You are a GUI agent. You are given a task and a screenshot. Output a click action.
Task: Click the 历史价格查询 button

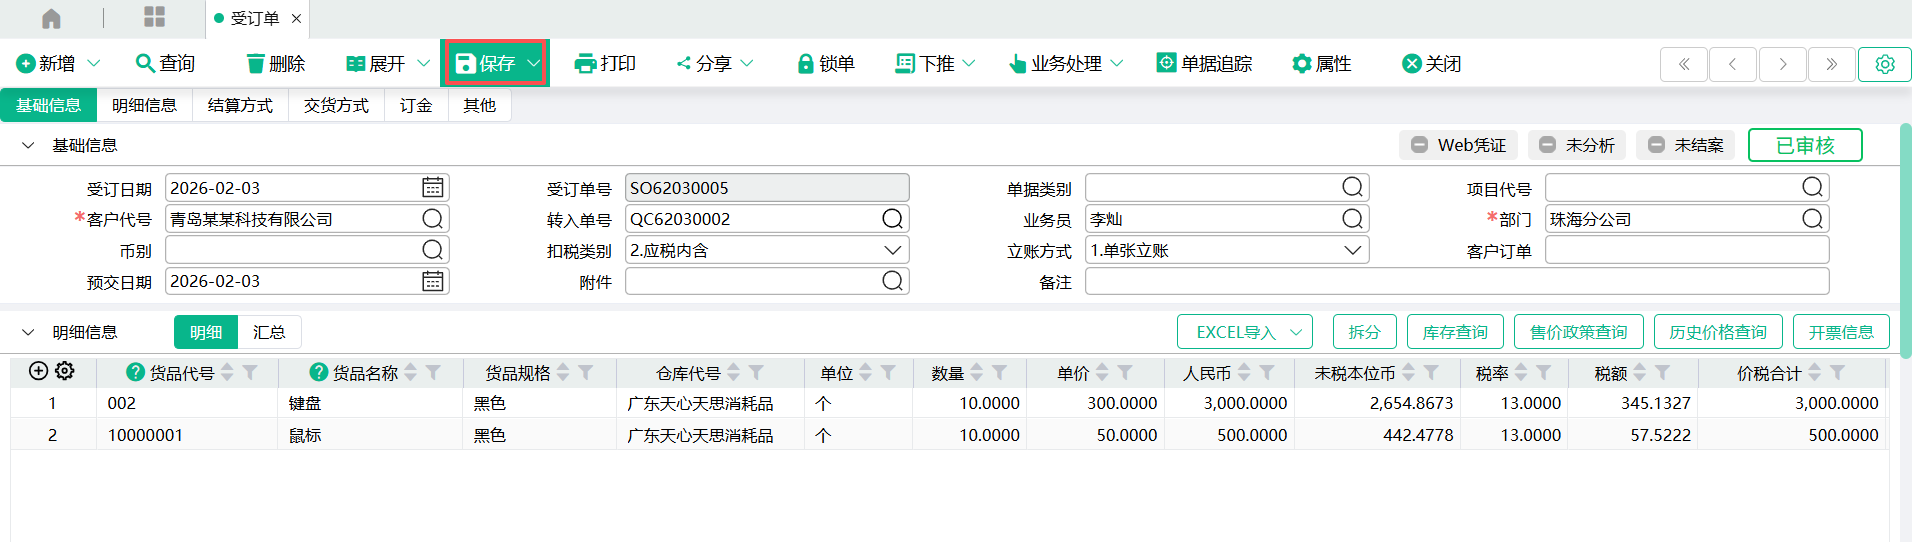point(1717,332)
